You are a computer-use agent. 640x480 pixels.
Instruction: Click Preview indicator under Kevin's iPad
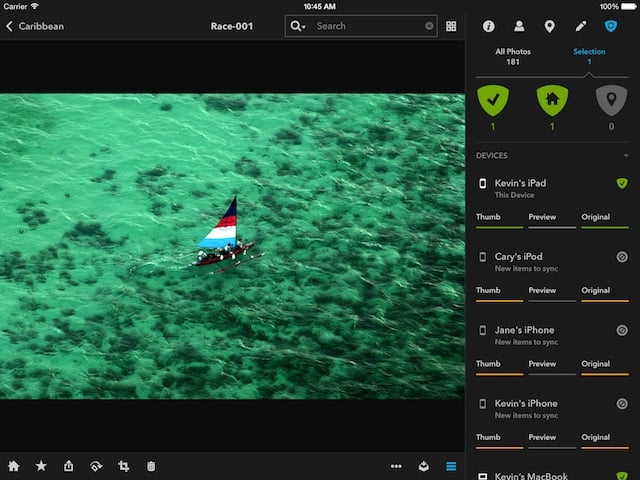tap(552, 221)
